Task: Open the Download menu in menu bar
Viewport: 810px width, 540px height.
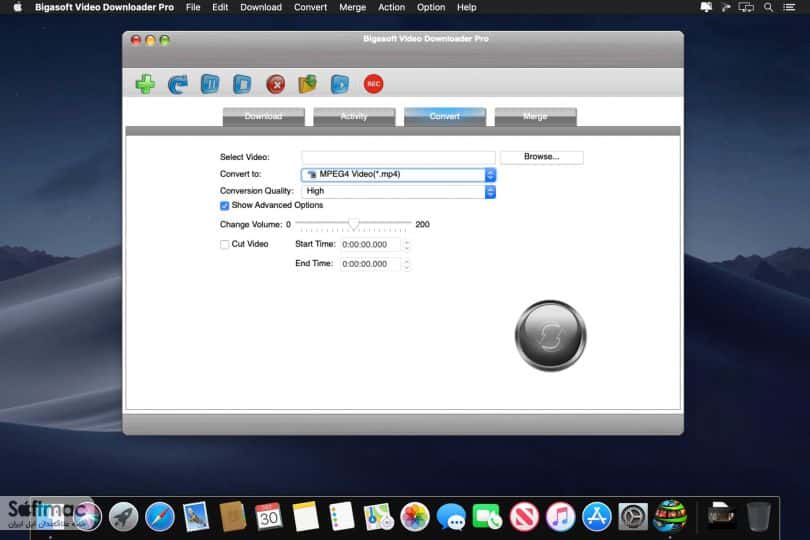Action: (261, 7)
